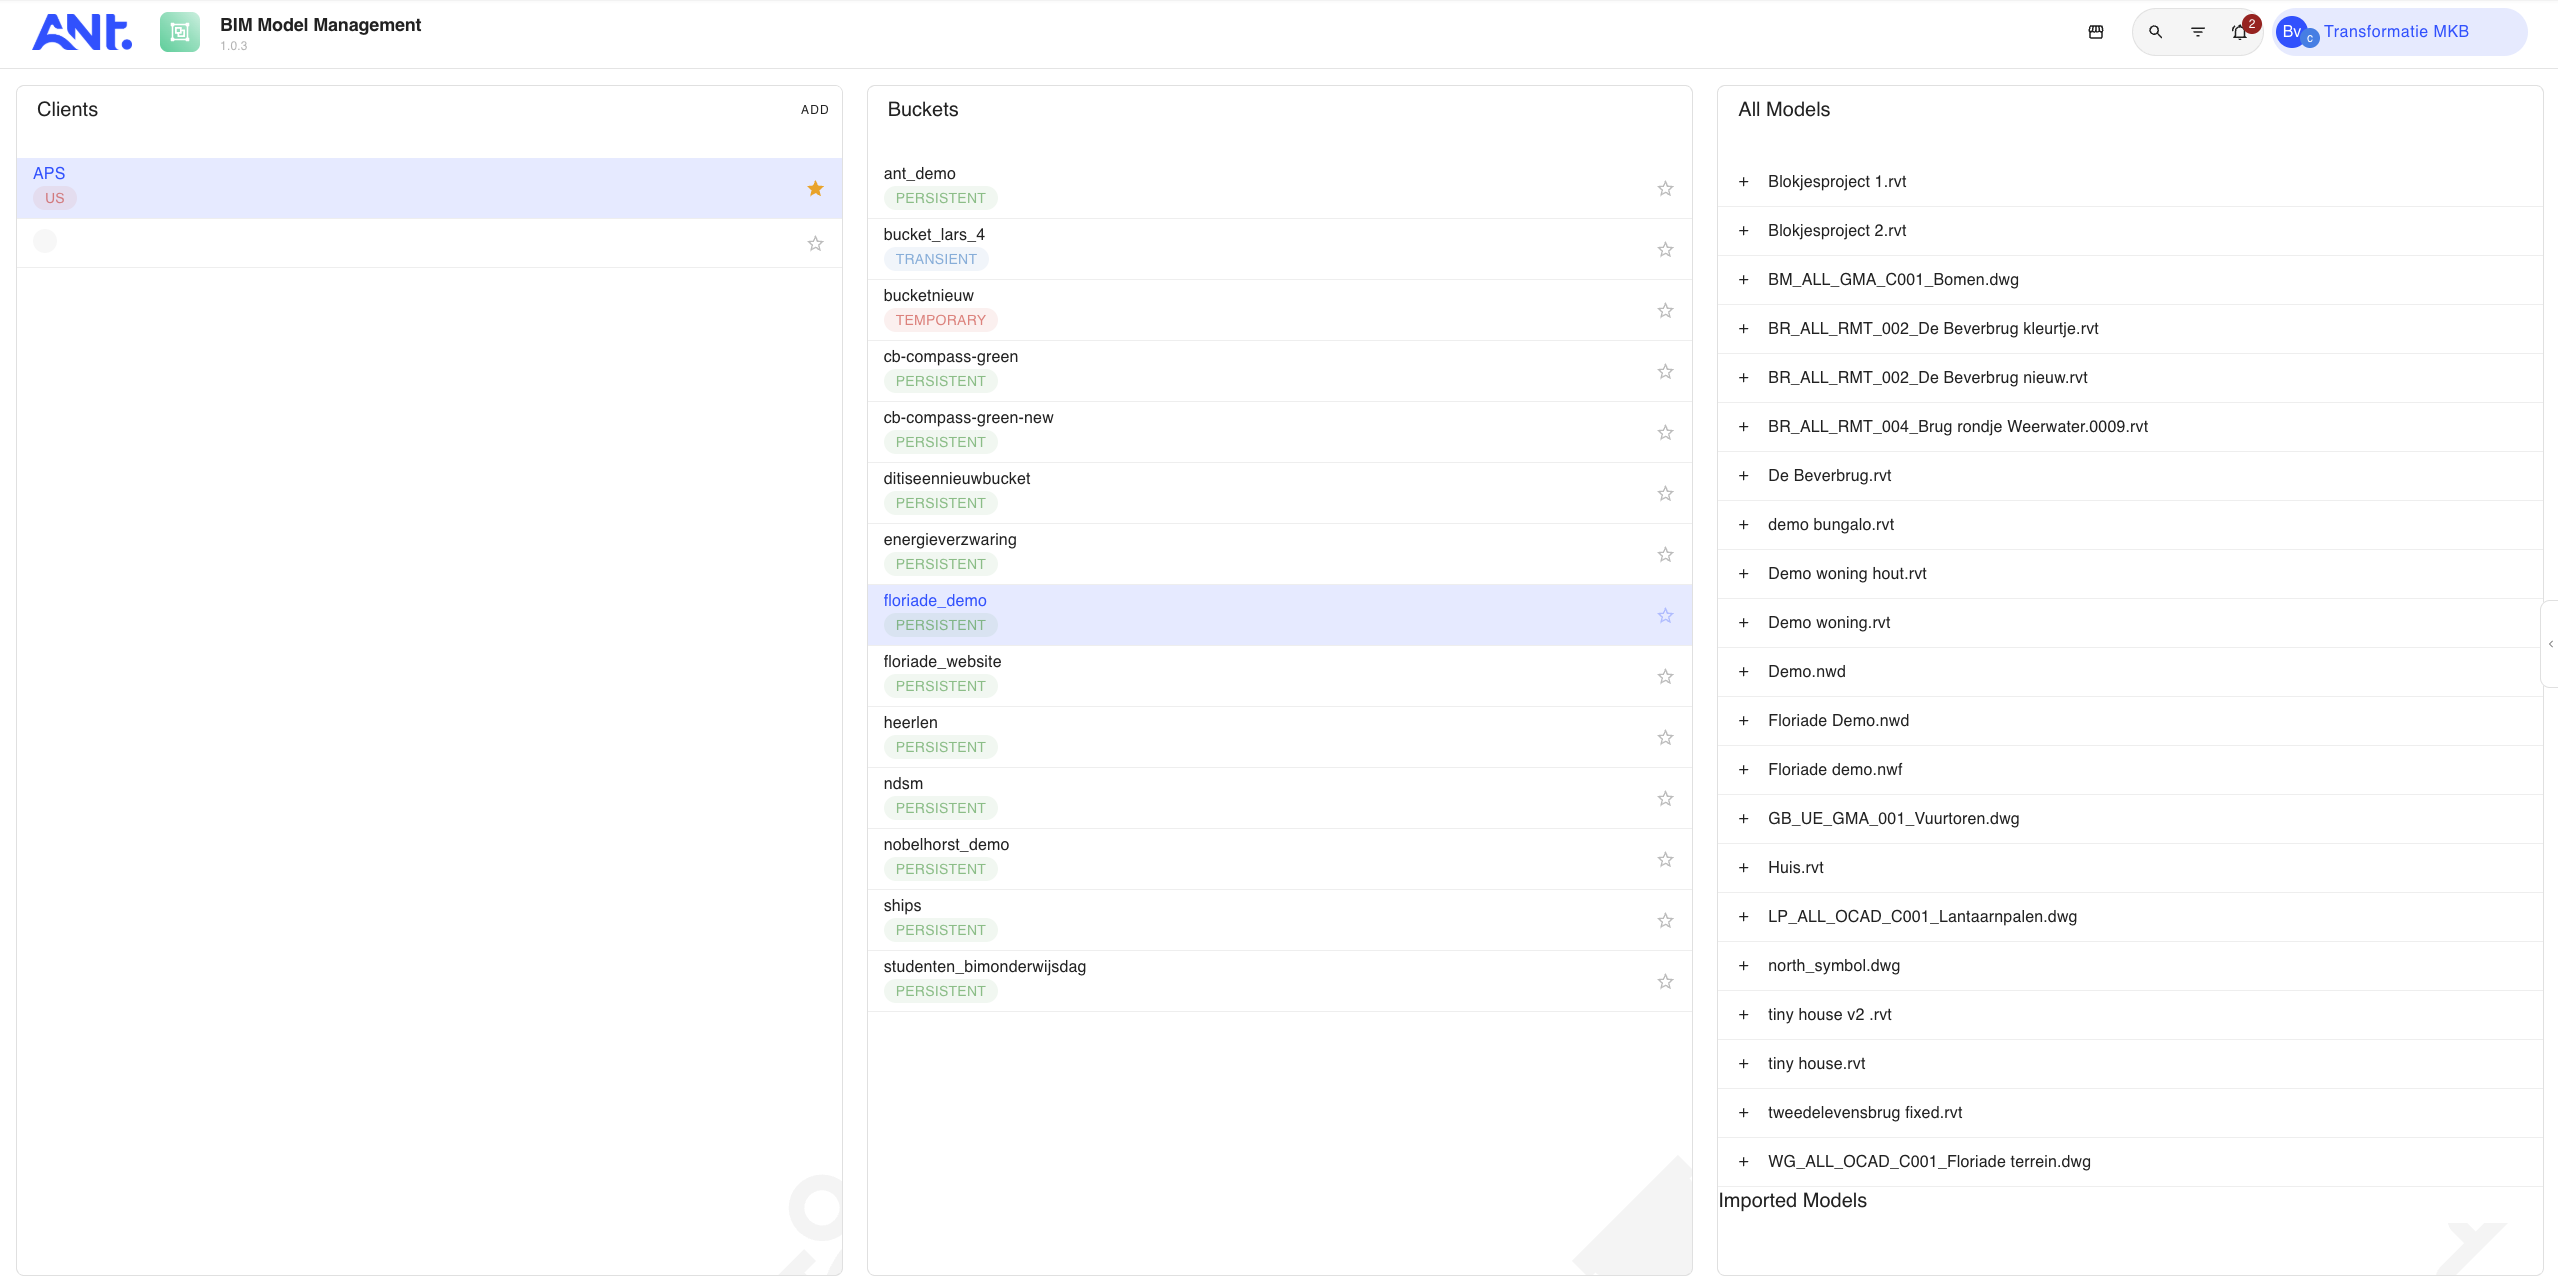This screenshot has height=1287, width=2558.
Task: Favorite the empty second client row star
Action: (x=816, y=243)
